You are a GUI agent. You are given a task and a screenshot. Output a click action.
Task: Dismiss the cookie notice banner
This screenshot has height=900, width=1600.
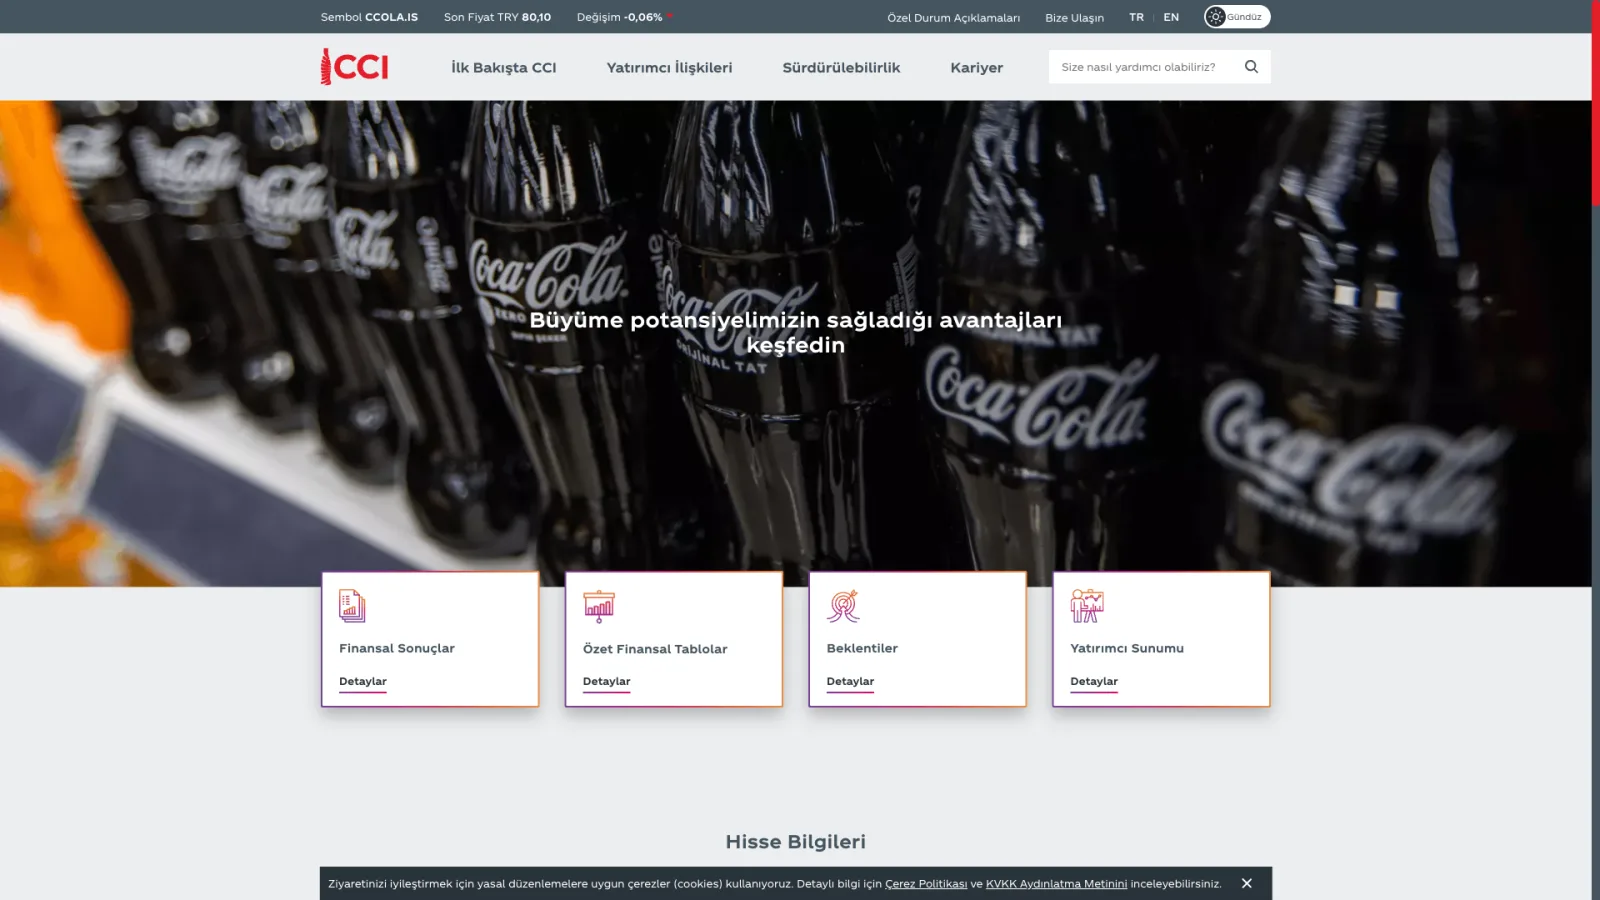point(1247,883)
